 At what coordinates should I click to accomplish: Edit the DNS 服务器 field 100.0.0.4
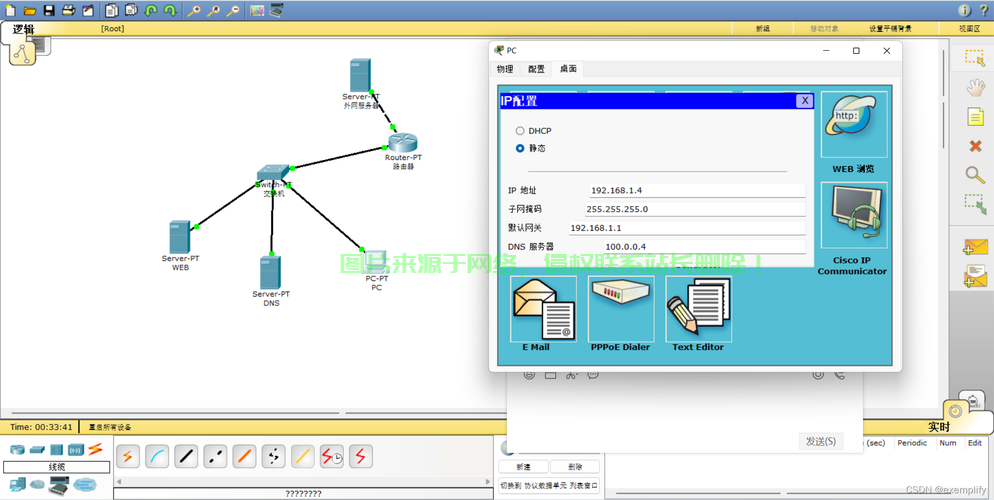tap(704, 247)
